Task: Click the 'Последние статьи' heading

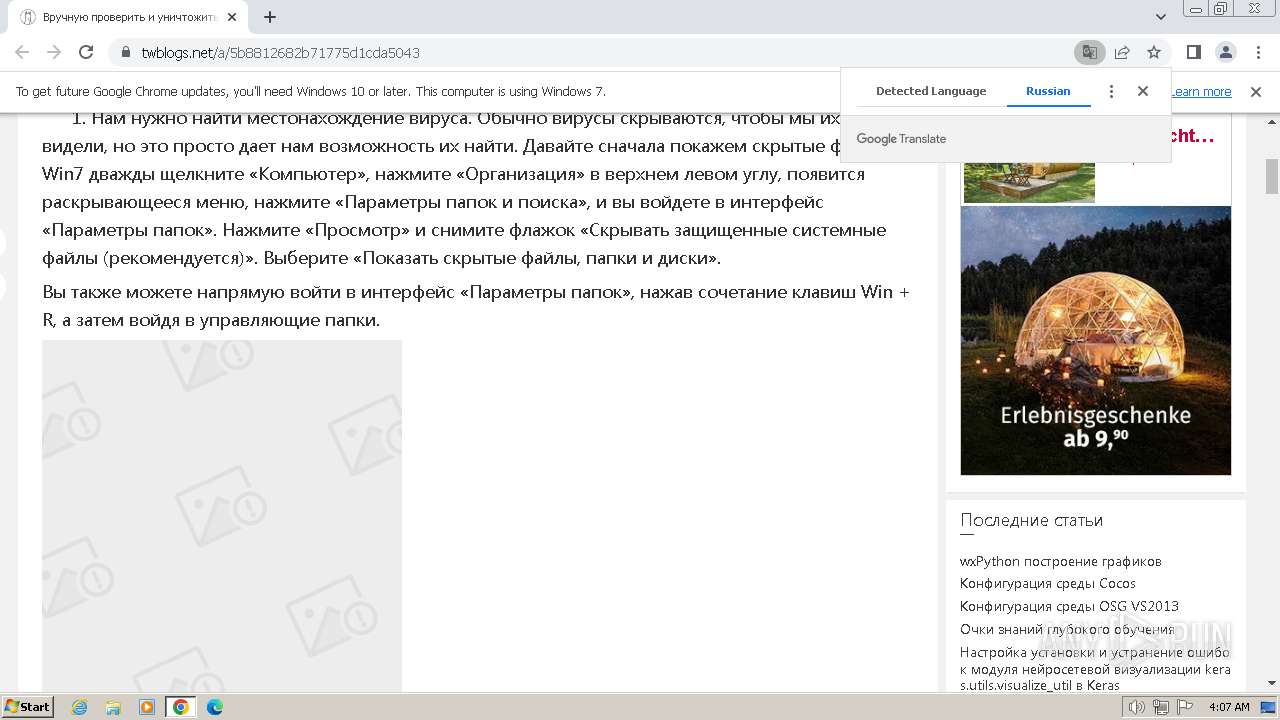Action: [1031, 520]
